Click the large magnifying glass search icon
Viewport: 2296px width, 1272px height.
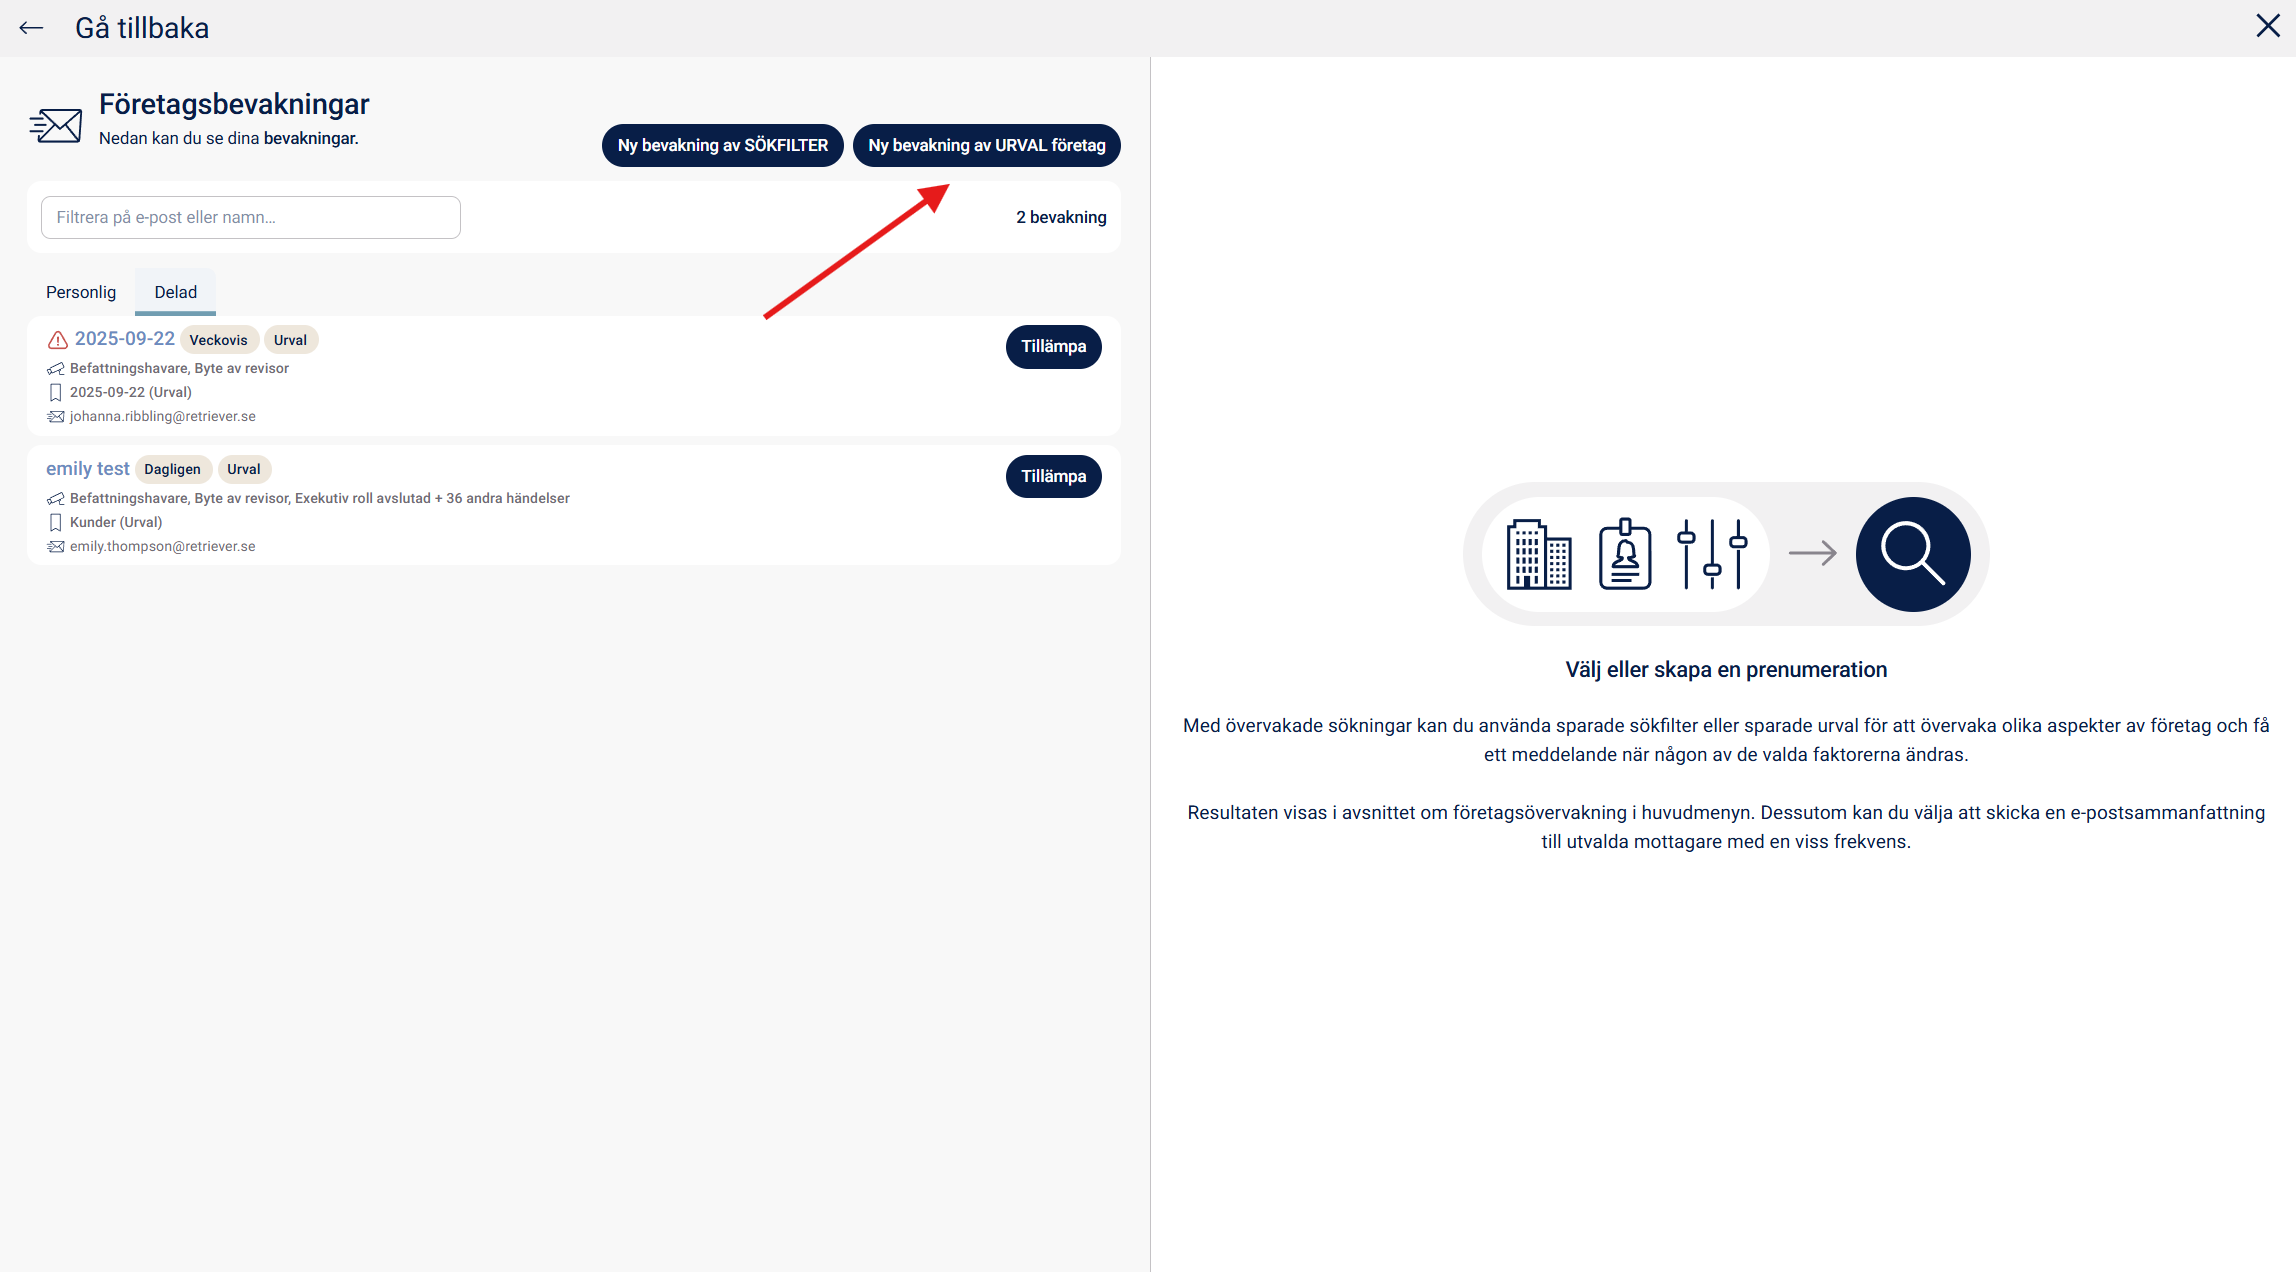(1912, 554)
